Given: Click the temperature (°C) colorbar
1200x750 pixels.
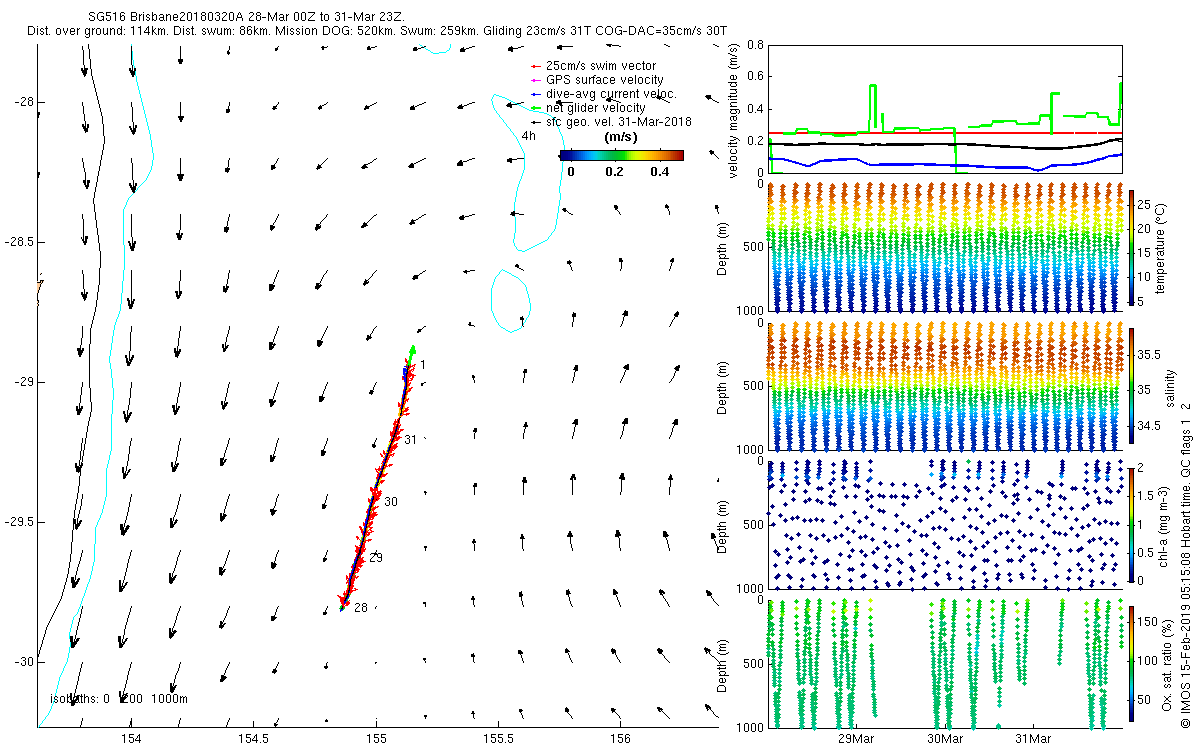Looking at the screenshot, I should point(1132,245).
